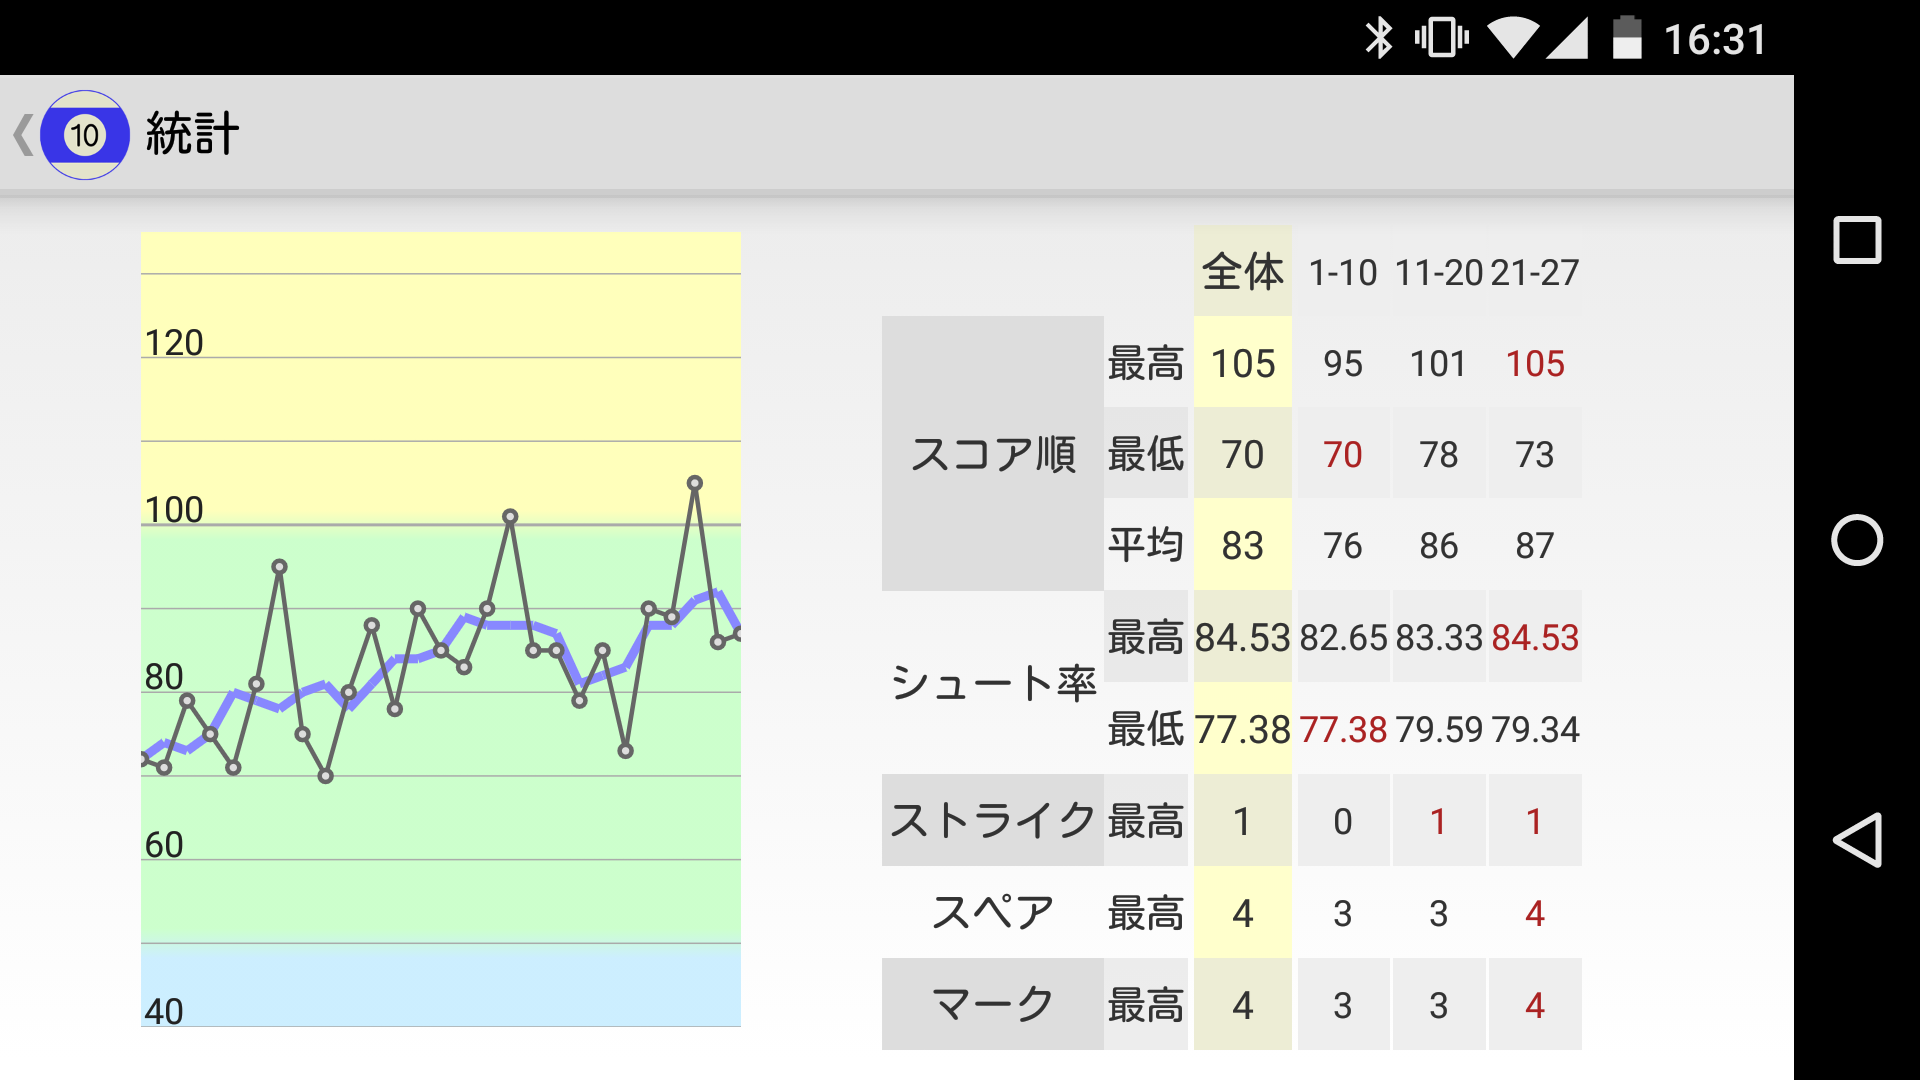This screenshot has height=1080, width=1920.
Task: Tap lowest score 73 for games 21-27
Action: (1535, 454)
